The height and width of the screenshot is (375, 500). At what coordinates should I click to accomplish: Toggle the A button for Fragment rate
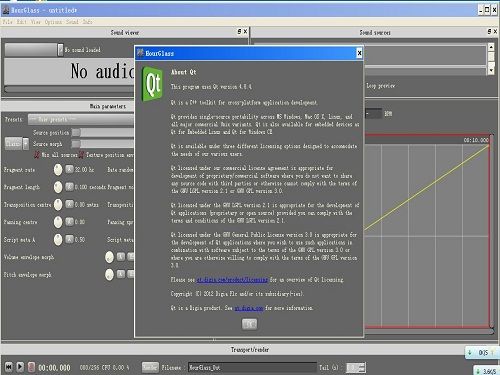(69, 169)
